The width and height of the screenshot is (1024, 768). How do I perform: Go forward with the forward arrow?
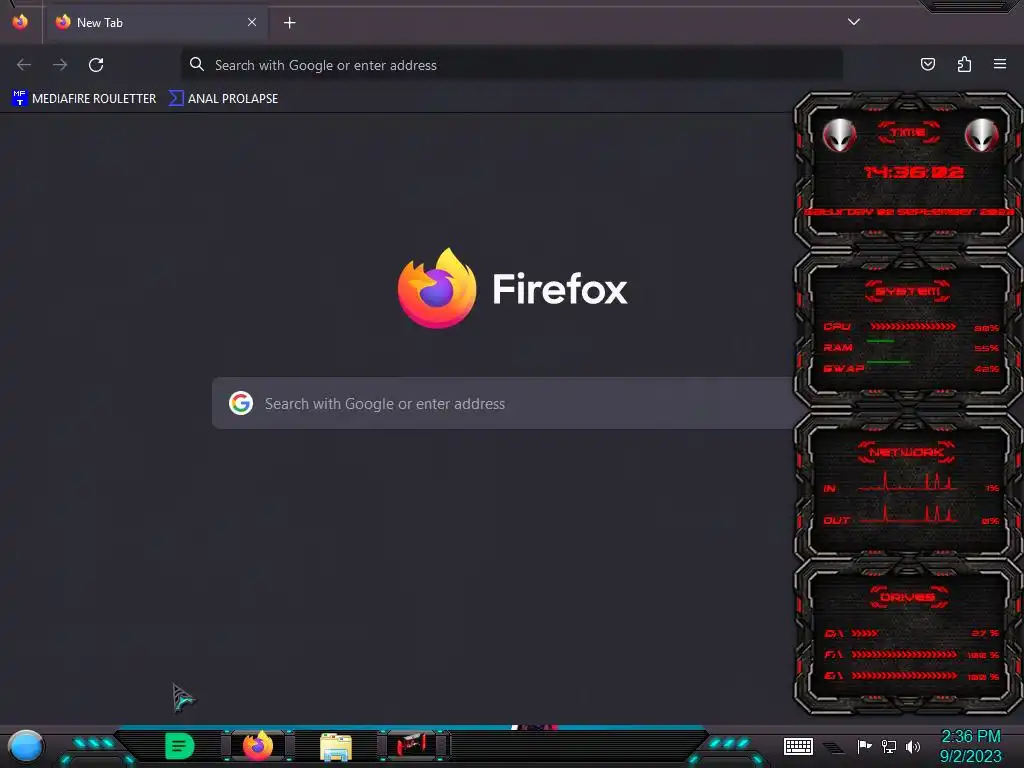point(60,65)
